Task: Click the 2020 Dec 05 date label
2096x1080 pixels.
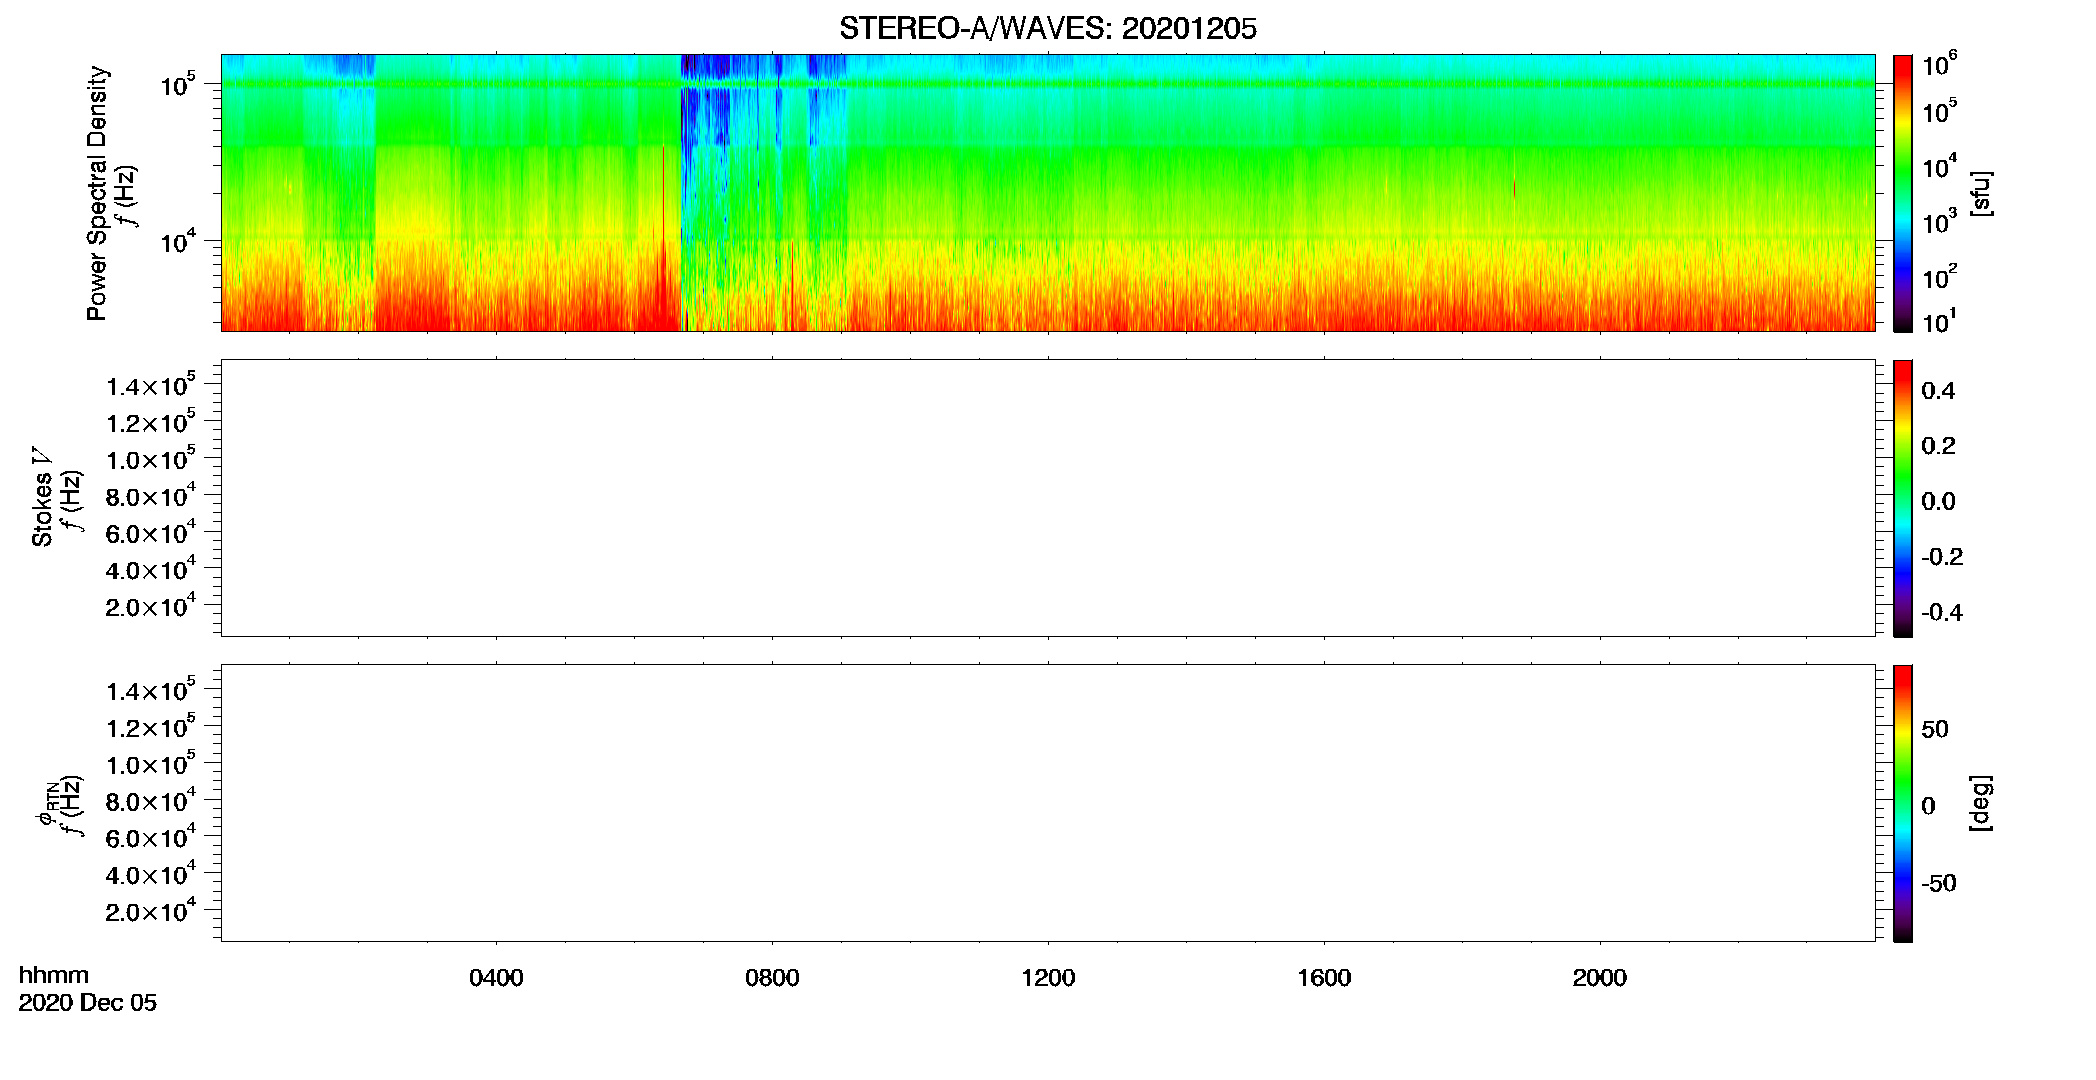Action: pos(88,1003)
